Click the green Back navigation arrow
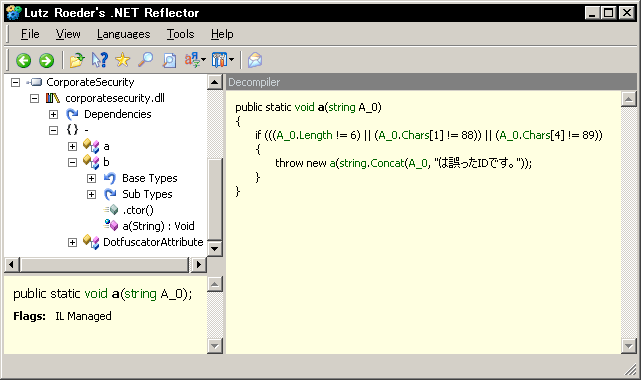This screenshot has height=380, width=641. pyautogui.click(x=24, y=60)
